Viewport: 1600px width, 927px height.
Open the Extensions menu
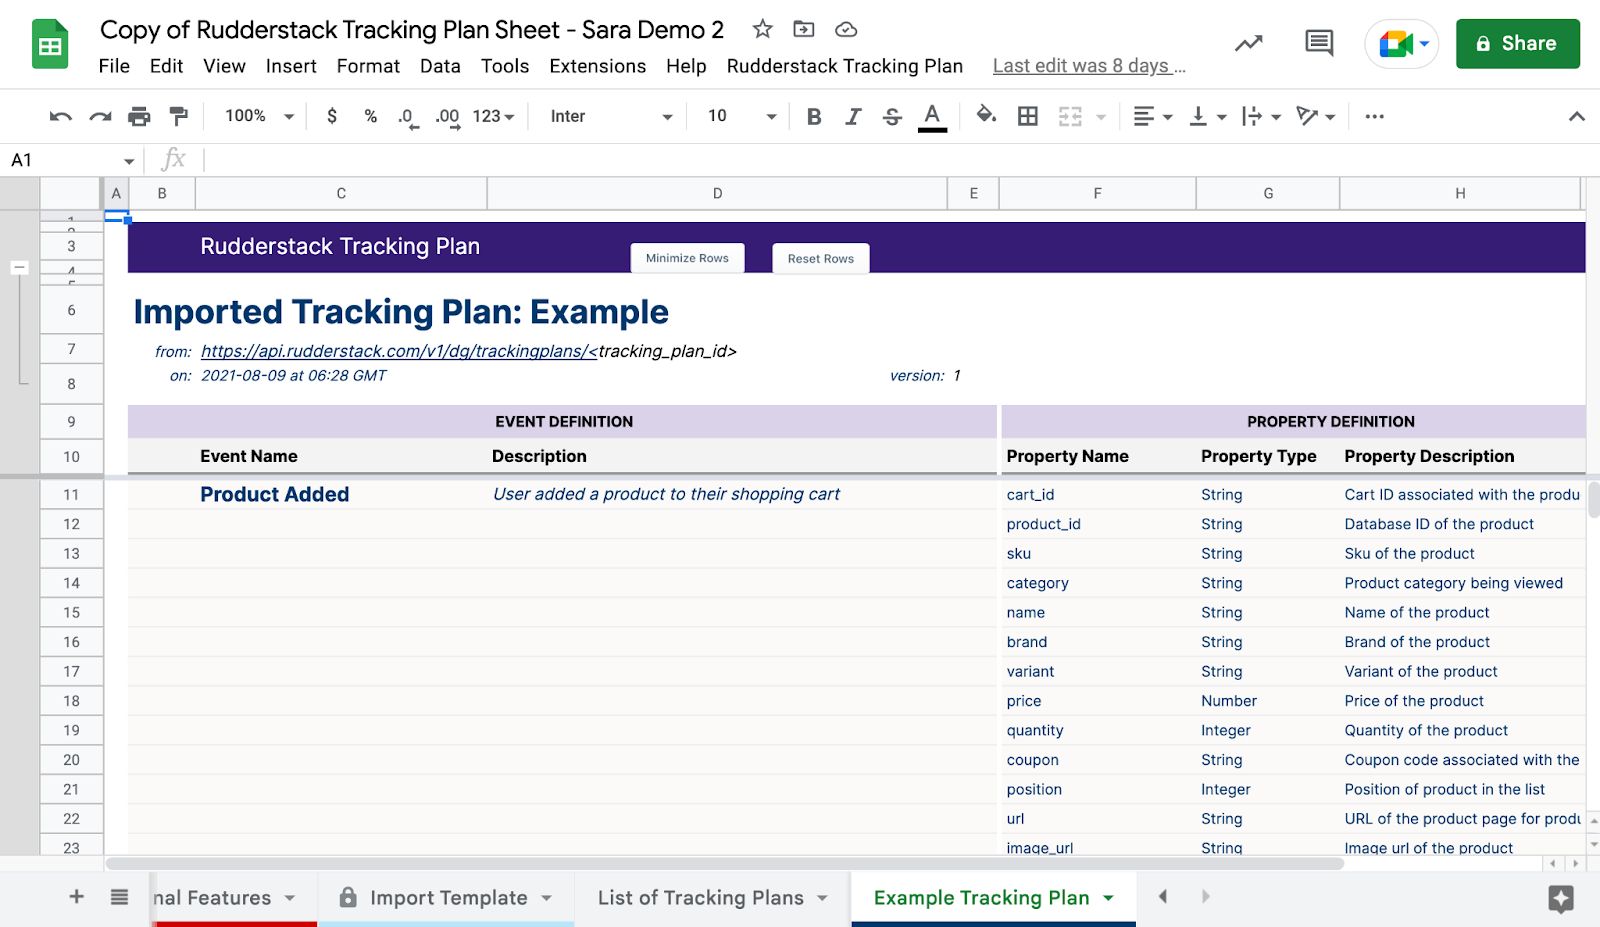tap(598, 66)
